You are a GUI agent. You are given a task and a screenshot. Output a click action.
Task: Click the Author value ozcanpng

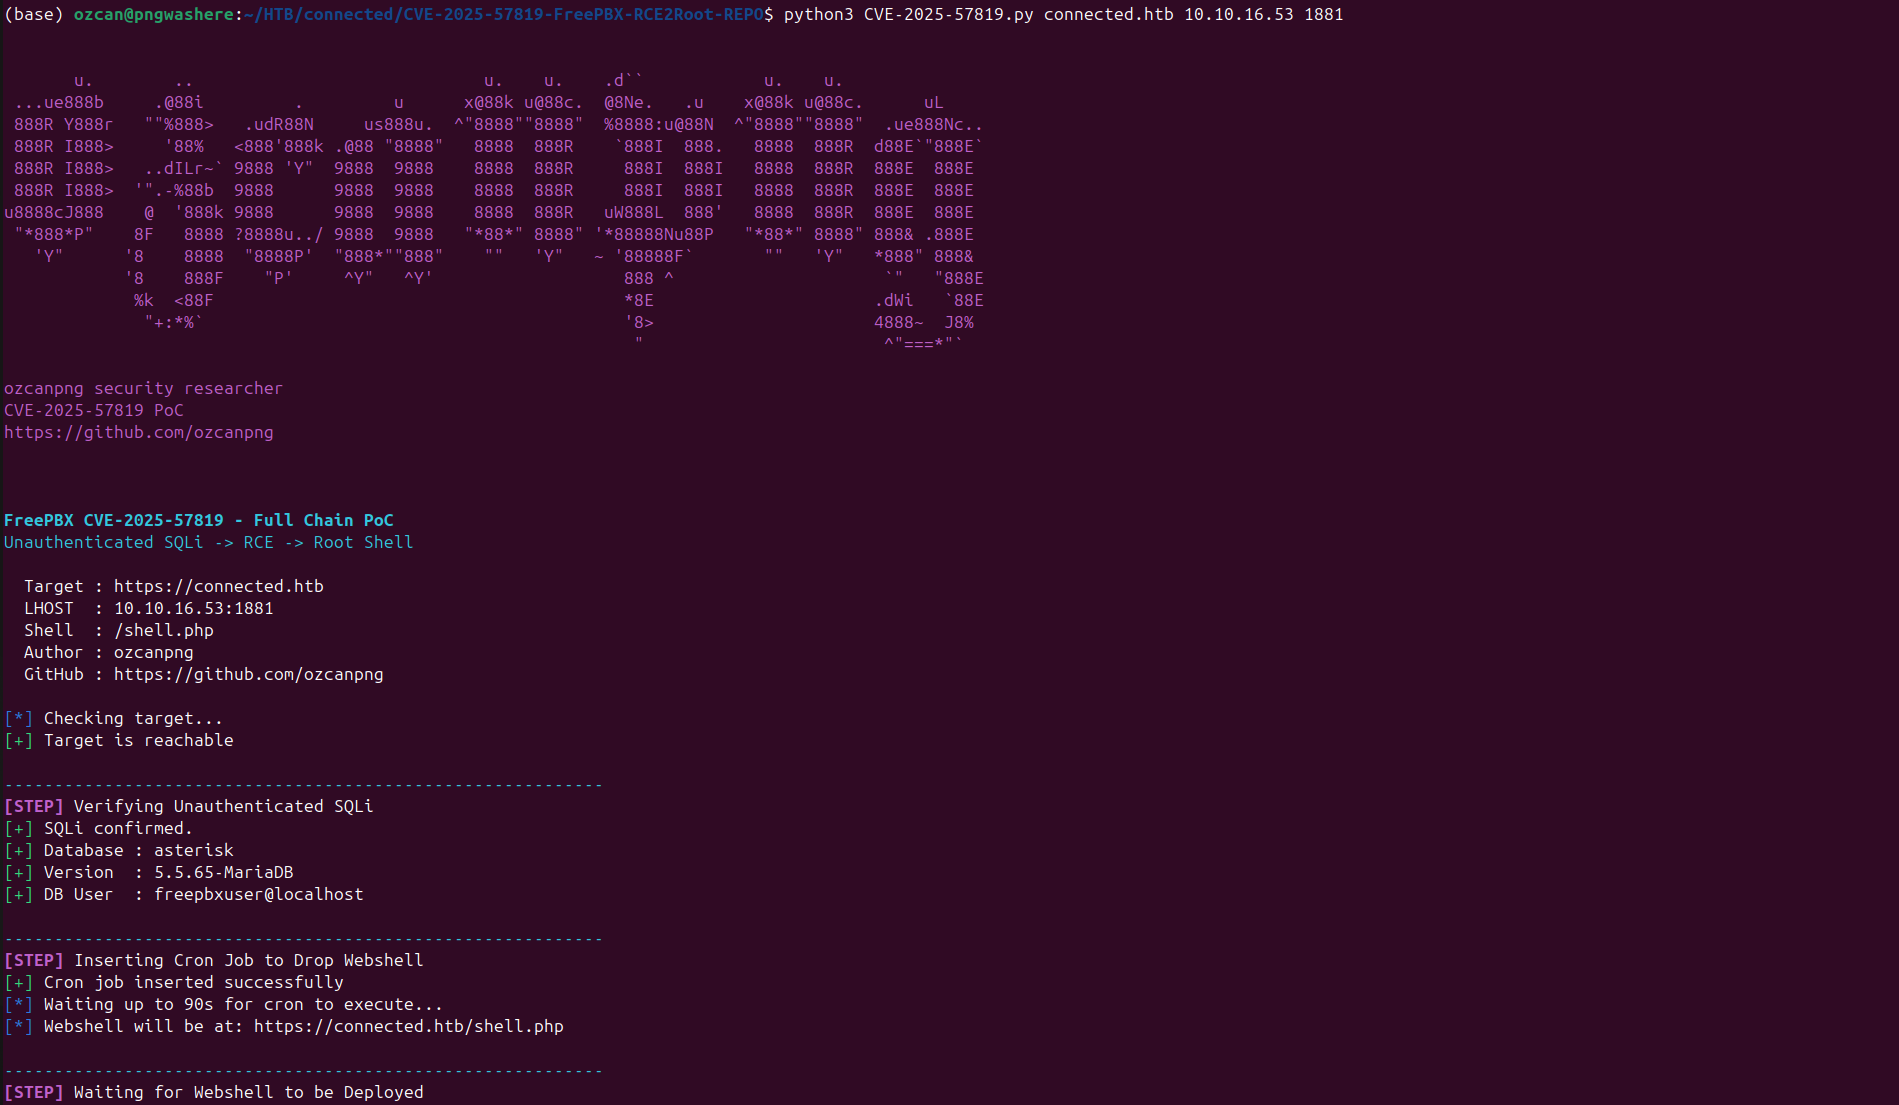click(x=154, y=652)
